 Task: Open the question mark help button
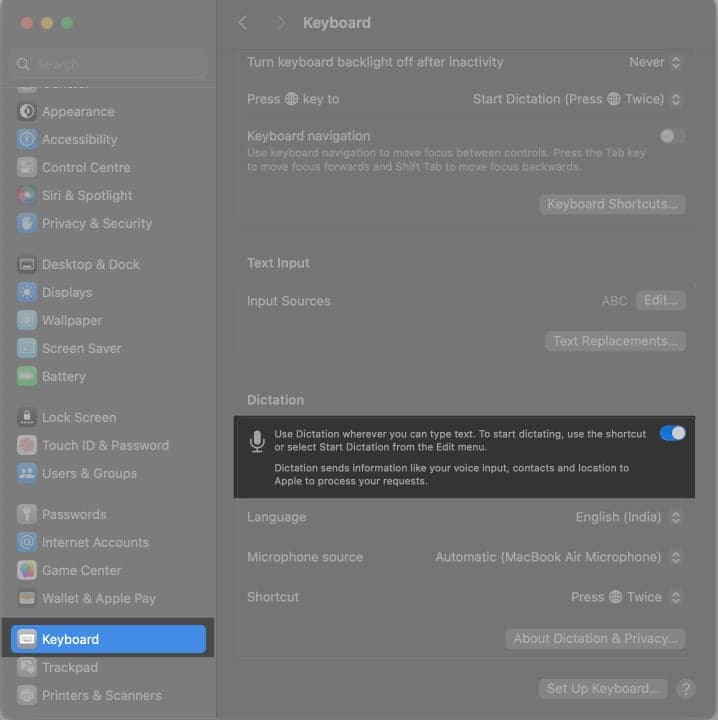(x=686, y=689)
